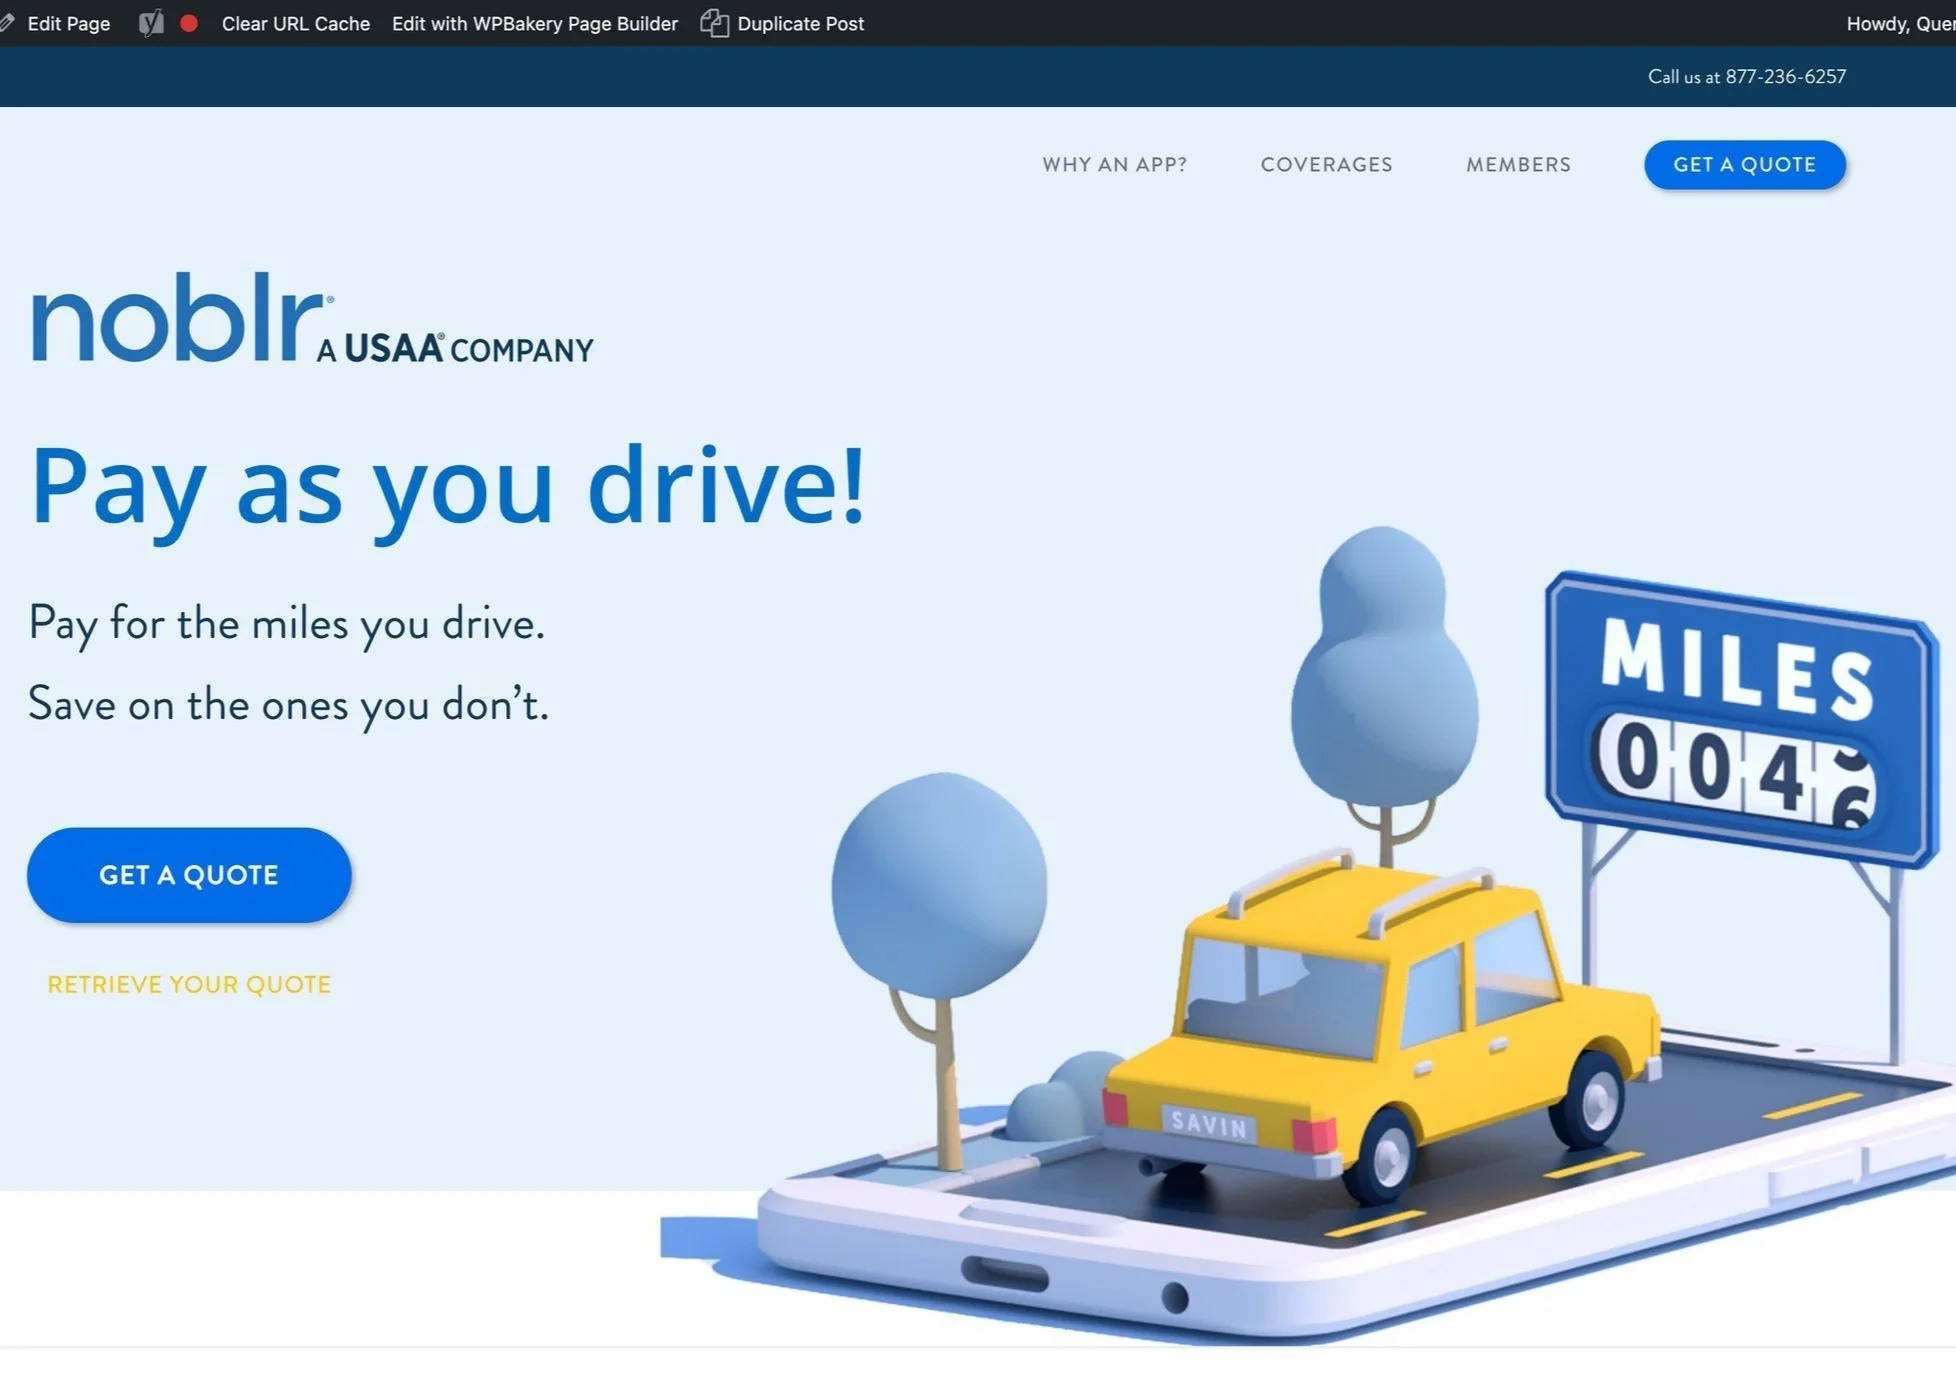The height and width of the screenshot is (1373, 1956).
Task: Click the Duplicate Post copy icon
Action: 714,23
